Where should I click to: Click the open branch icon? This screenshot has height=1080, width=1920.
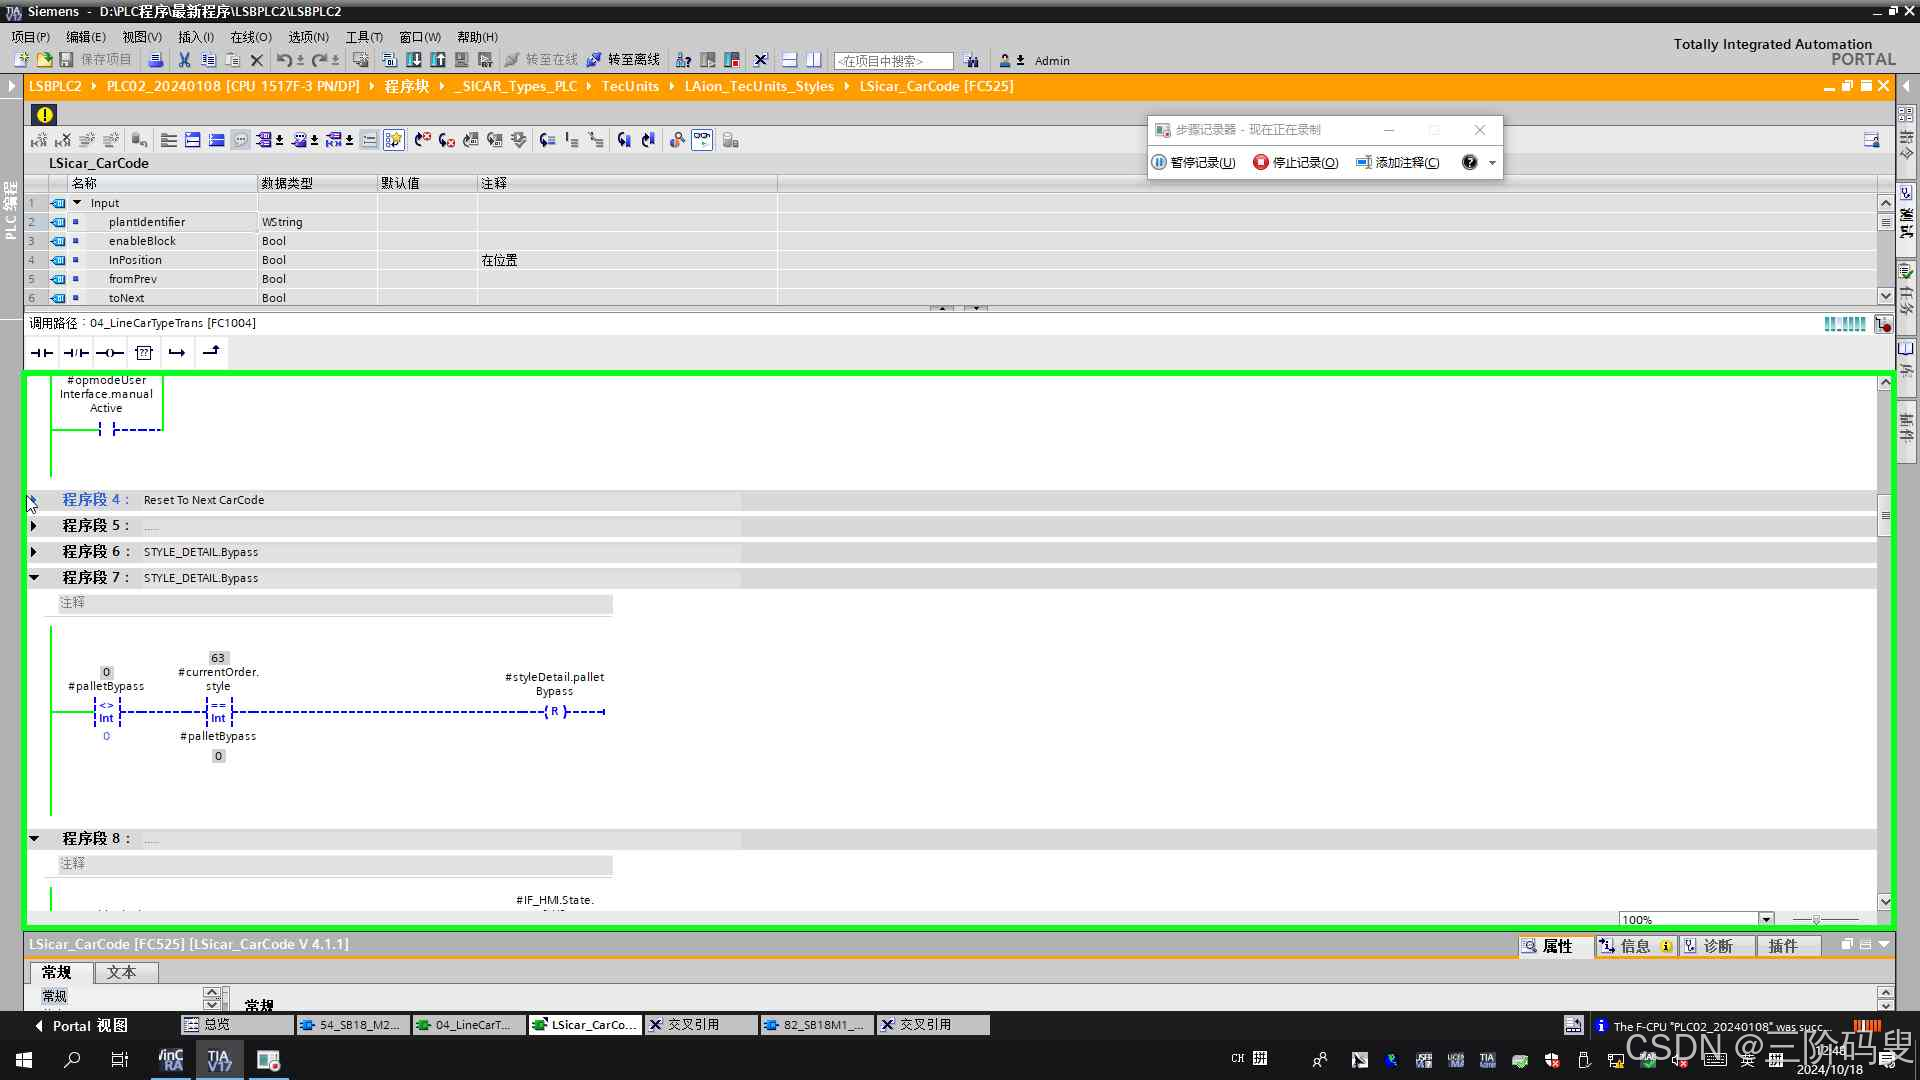[177, 353]
